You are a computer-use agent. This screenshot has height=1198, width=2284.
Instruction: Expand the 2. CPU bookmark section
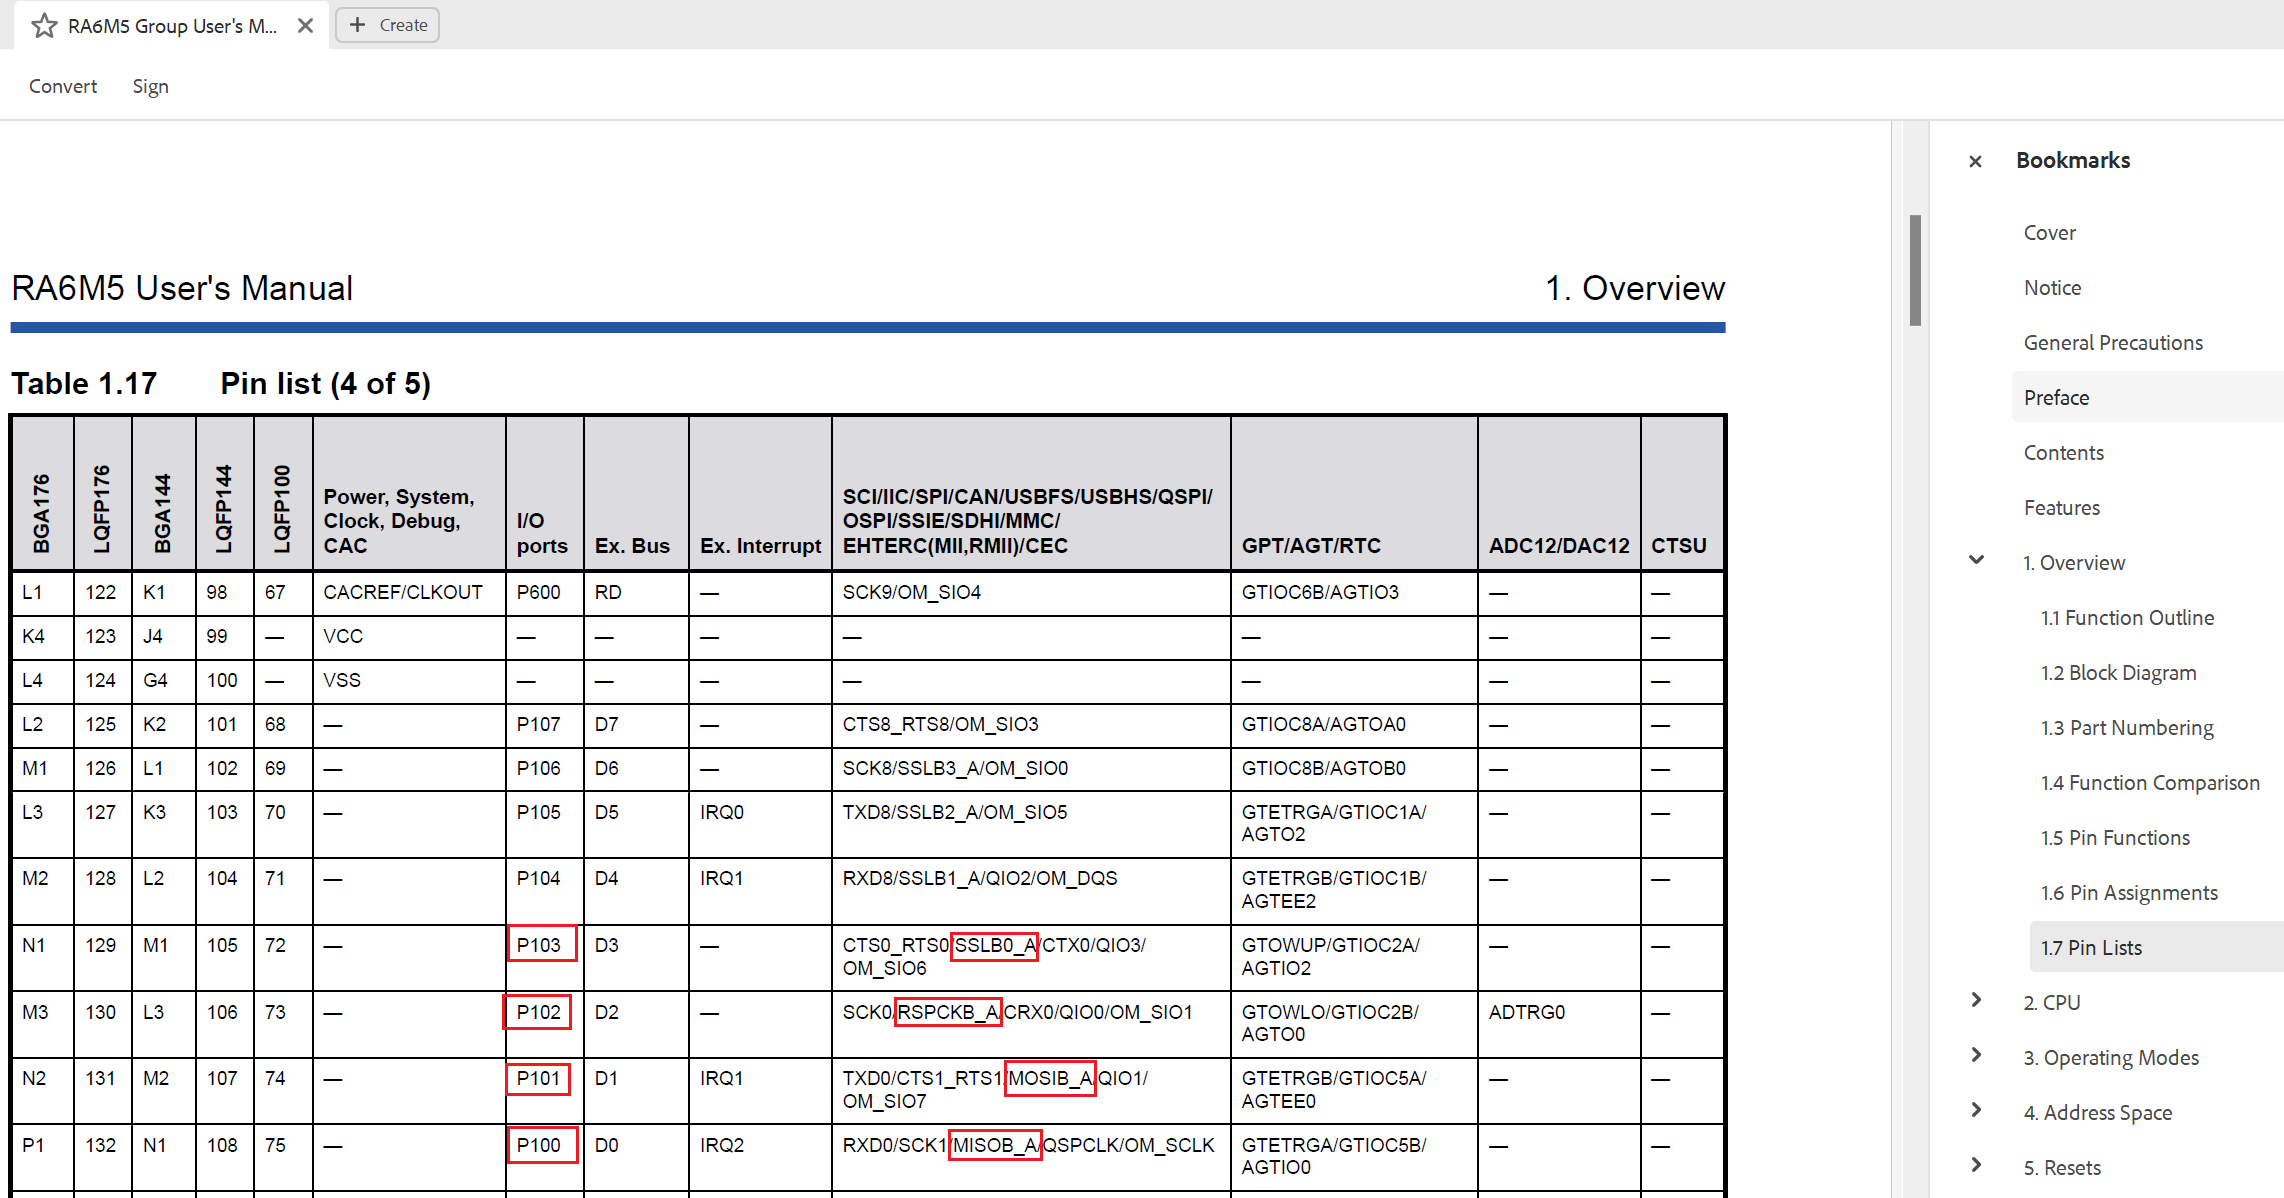point(1977,1000)
